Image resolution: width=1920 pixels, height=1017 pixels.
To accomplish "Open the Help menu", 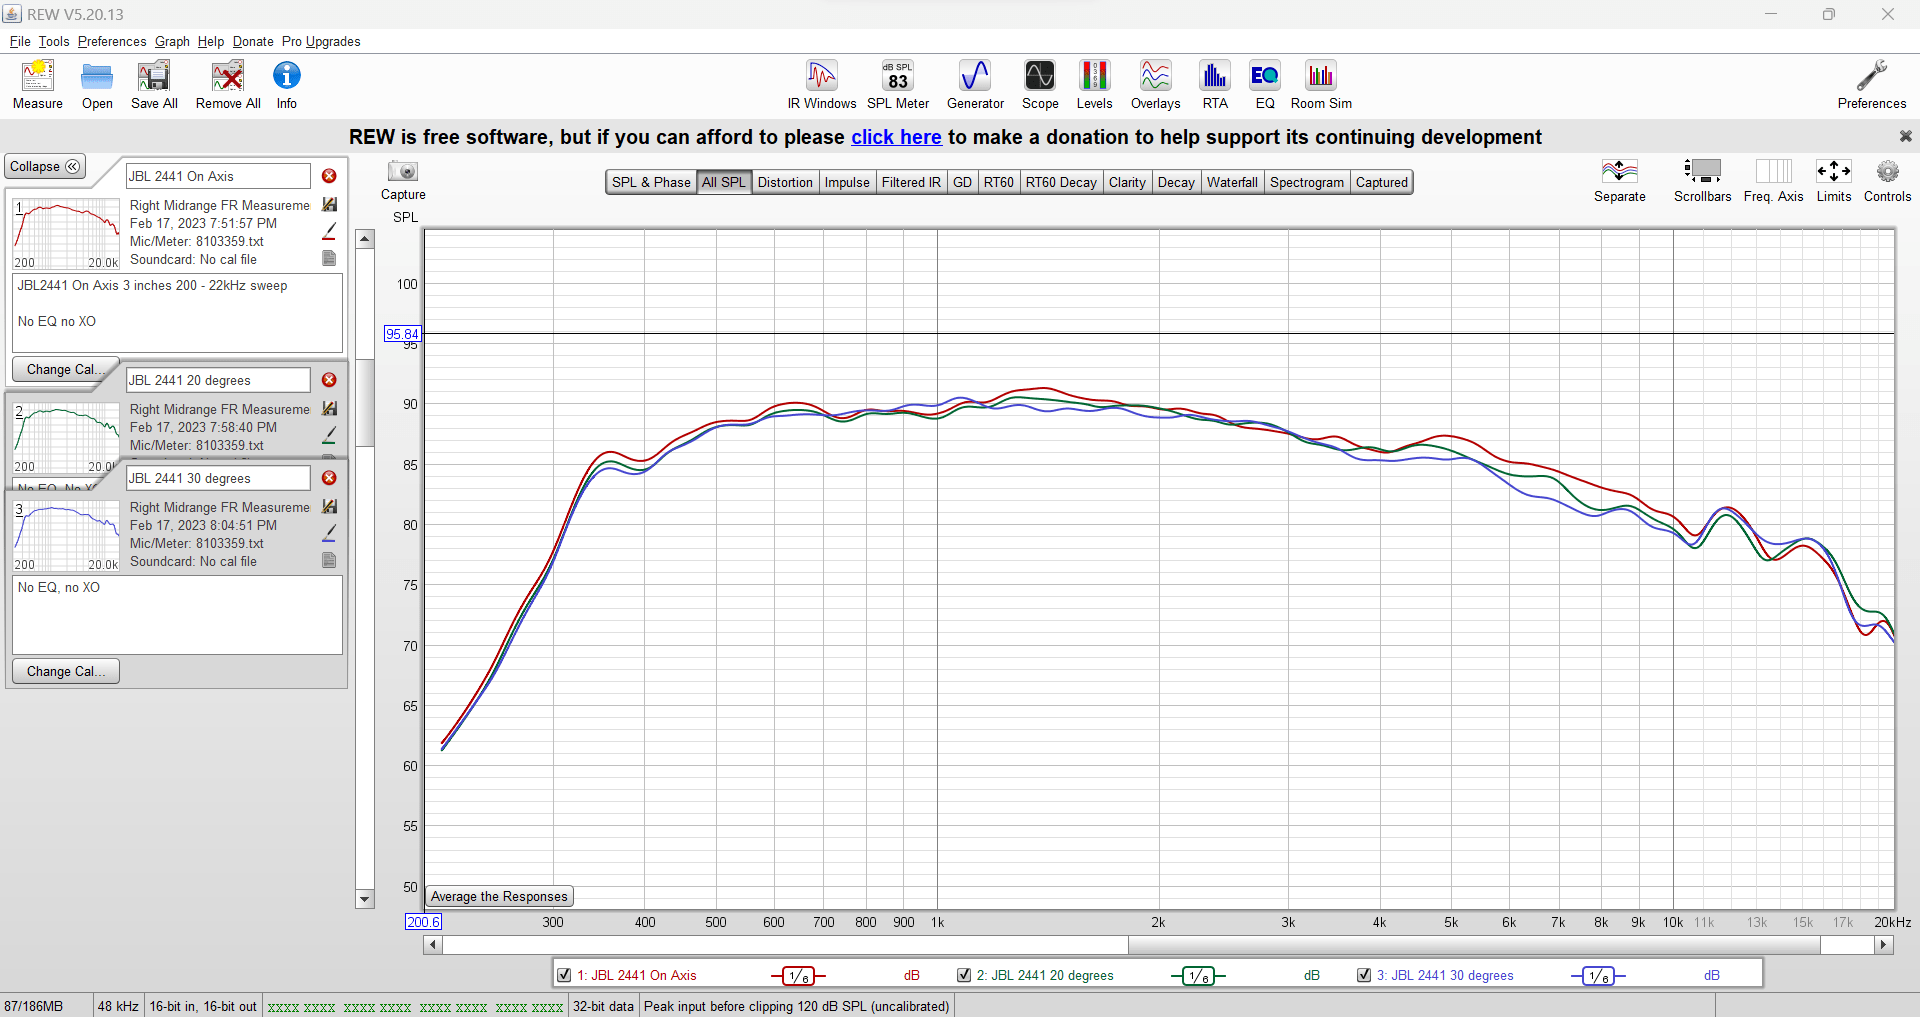I will point(211,41).
